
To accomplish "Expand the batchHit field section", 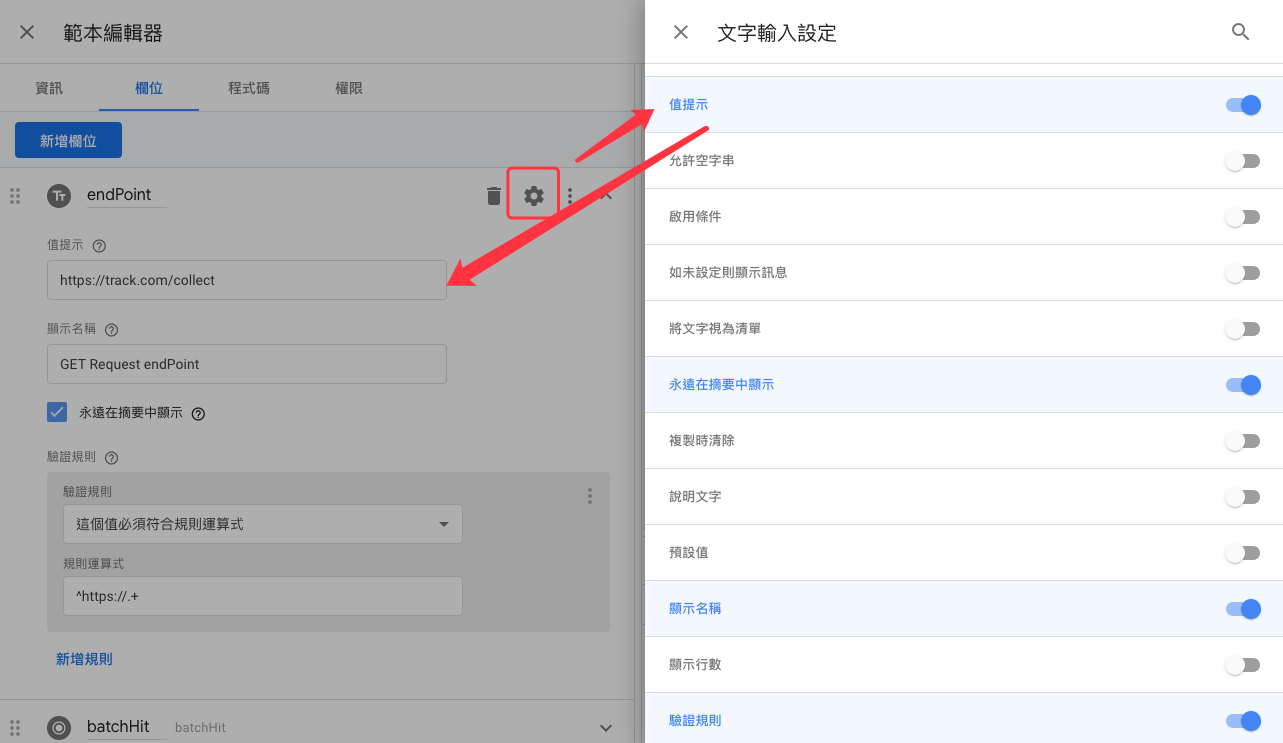I will pyautogui.click(x=605, y=728).
